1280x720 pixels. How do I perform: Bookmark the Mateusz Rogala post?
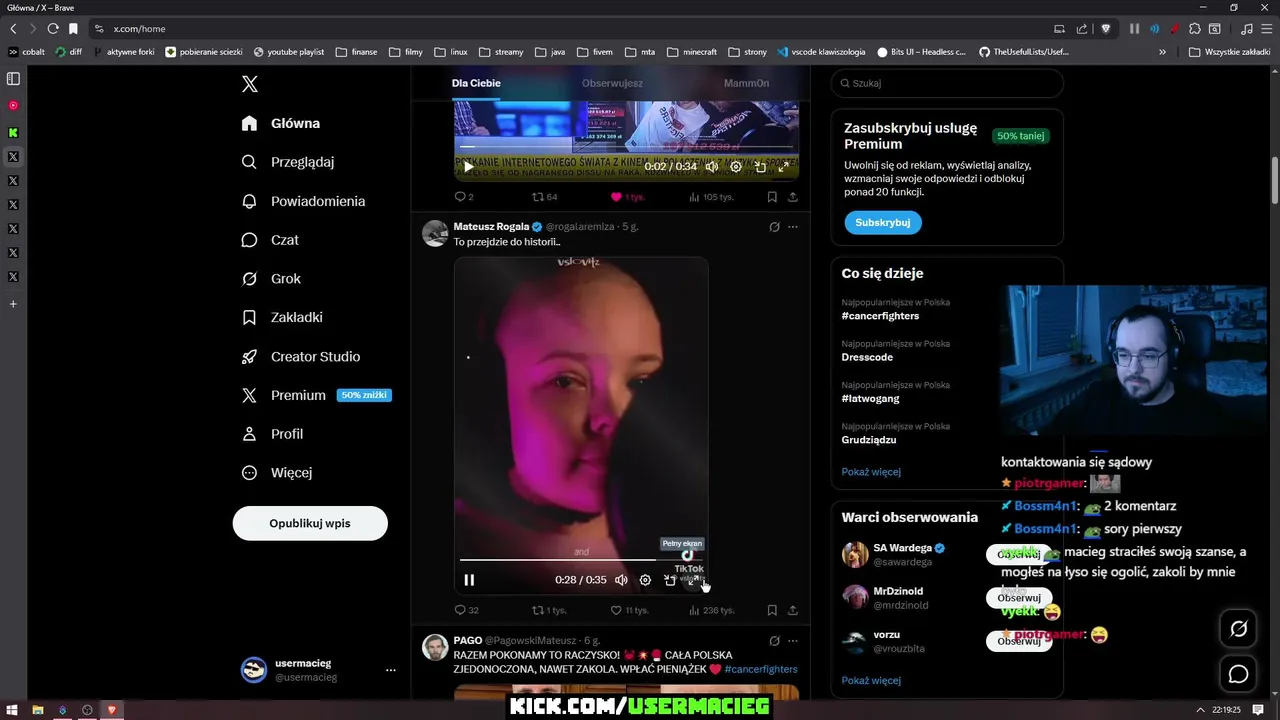pyautogui.click(x=772, y=610)
